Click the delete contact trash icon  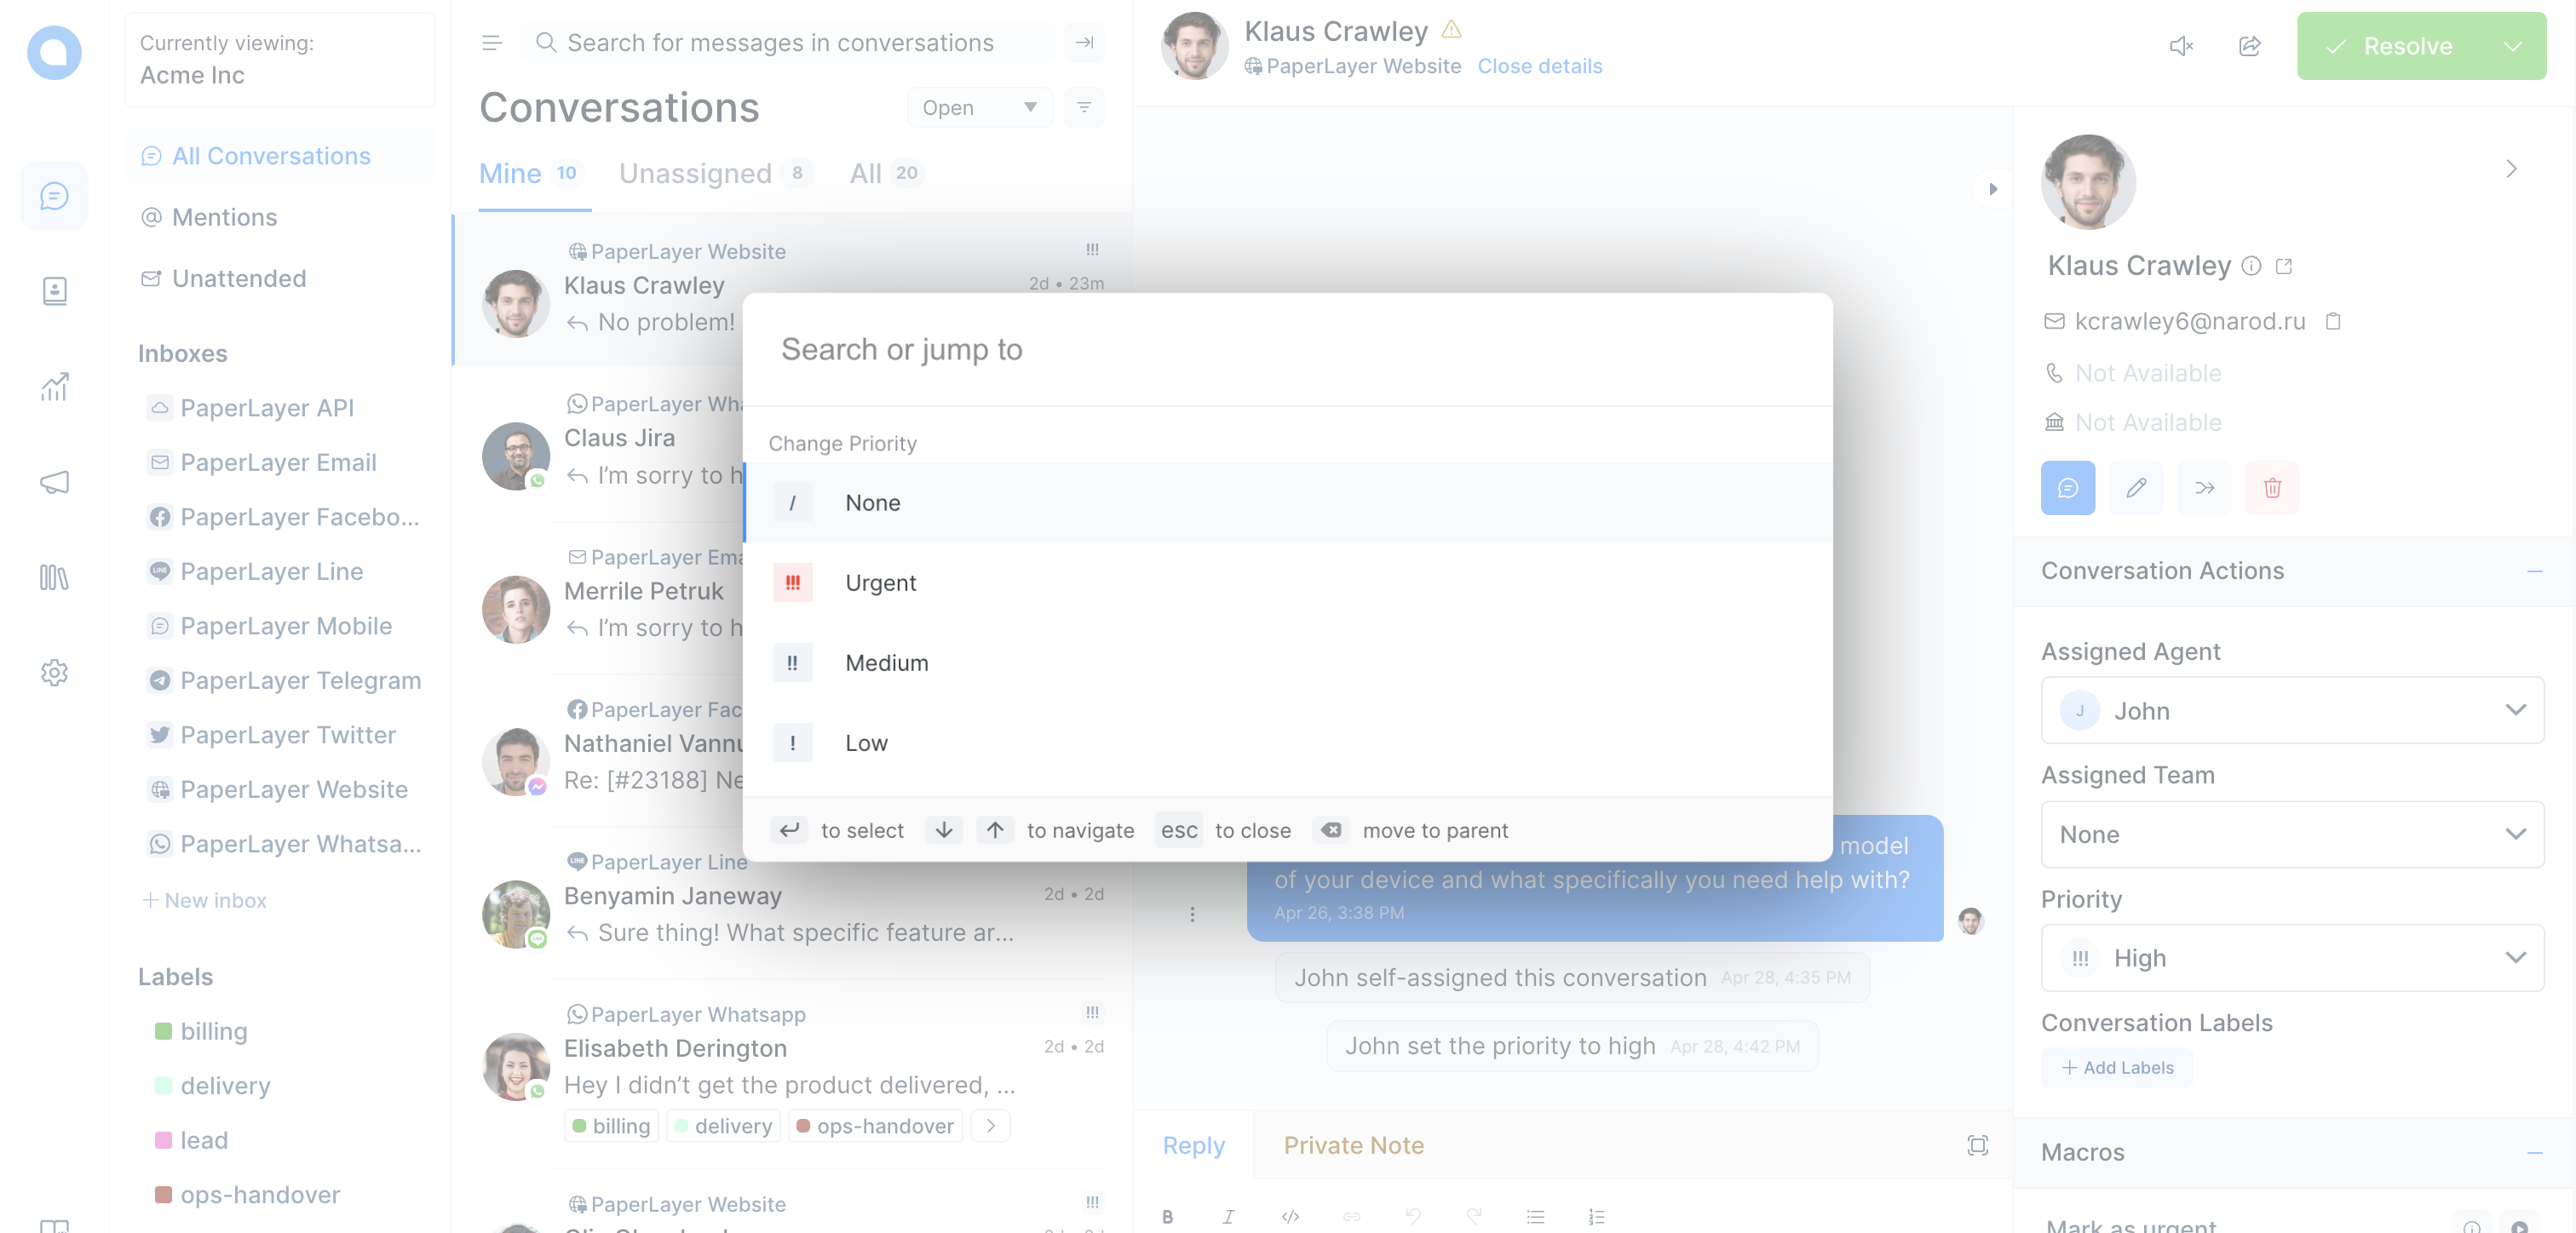[2272, 486]
